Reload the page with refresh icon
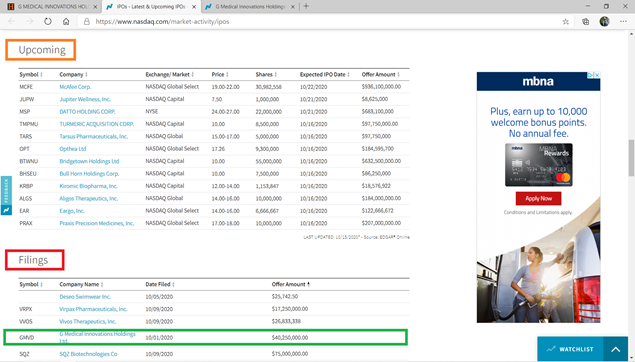The image size is (635, 362). (x=48, y=21)
